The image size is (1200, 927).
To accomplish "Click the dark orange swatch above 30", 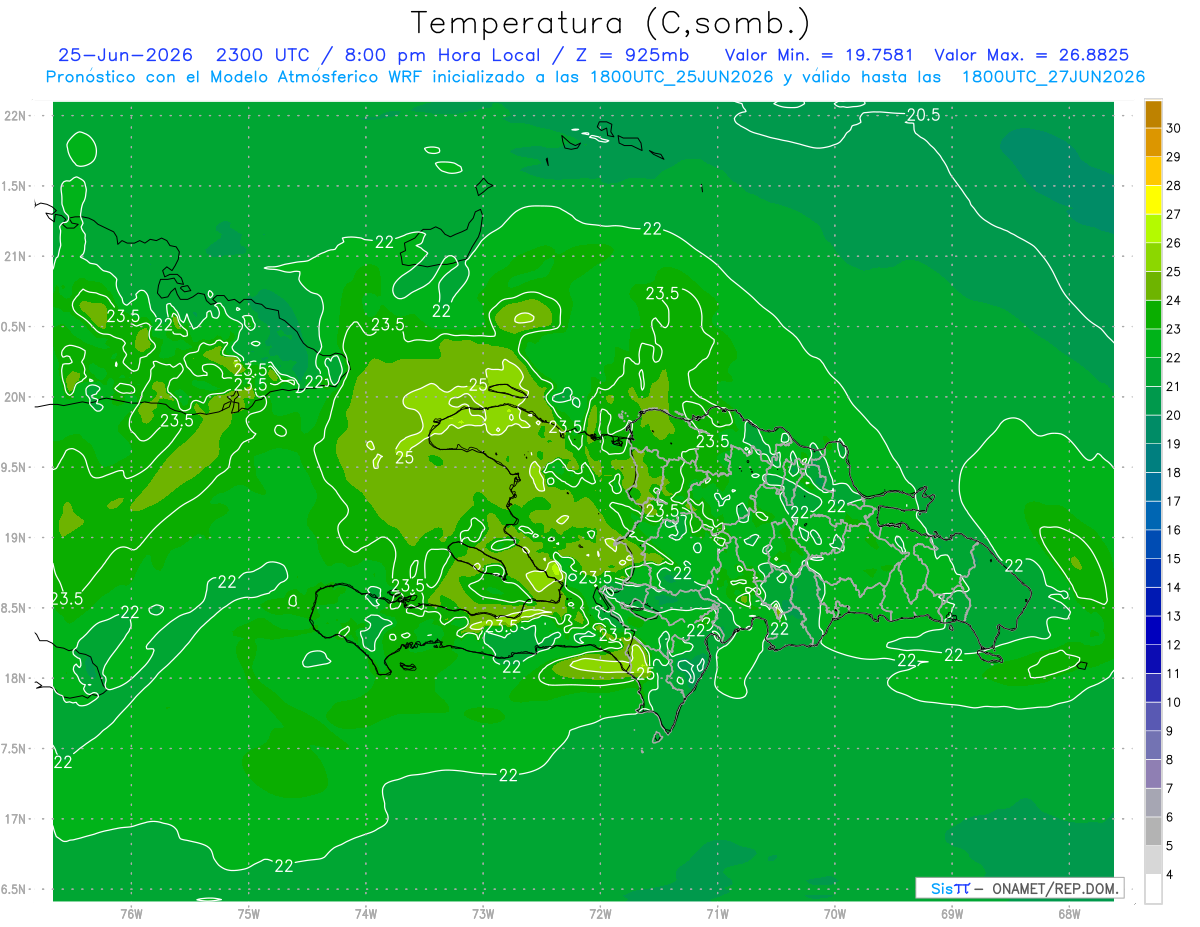I will [1153, 114].
